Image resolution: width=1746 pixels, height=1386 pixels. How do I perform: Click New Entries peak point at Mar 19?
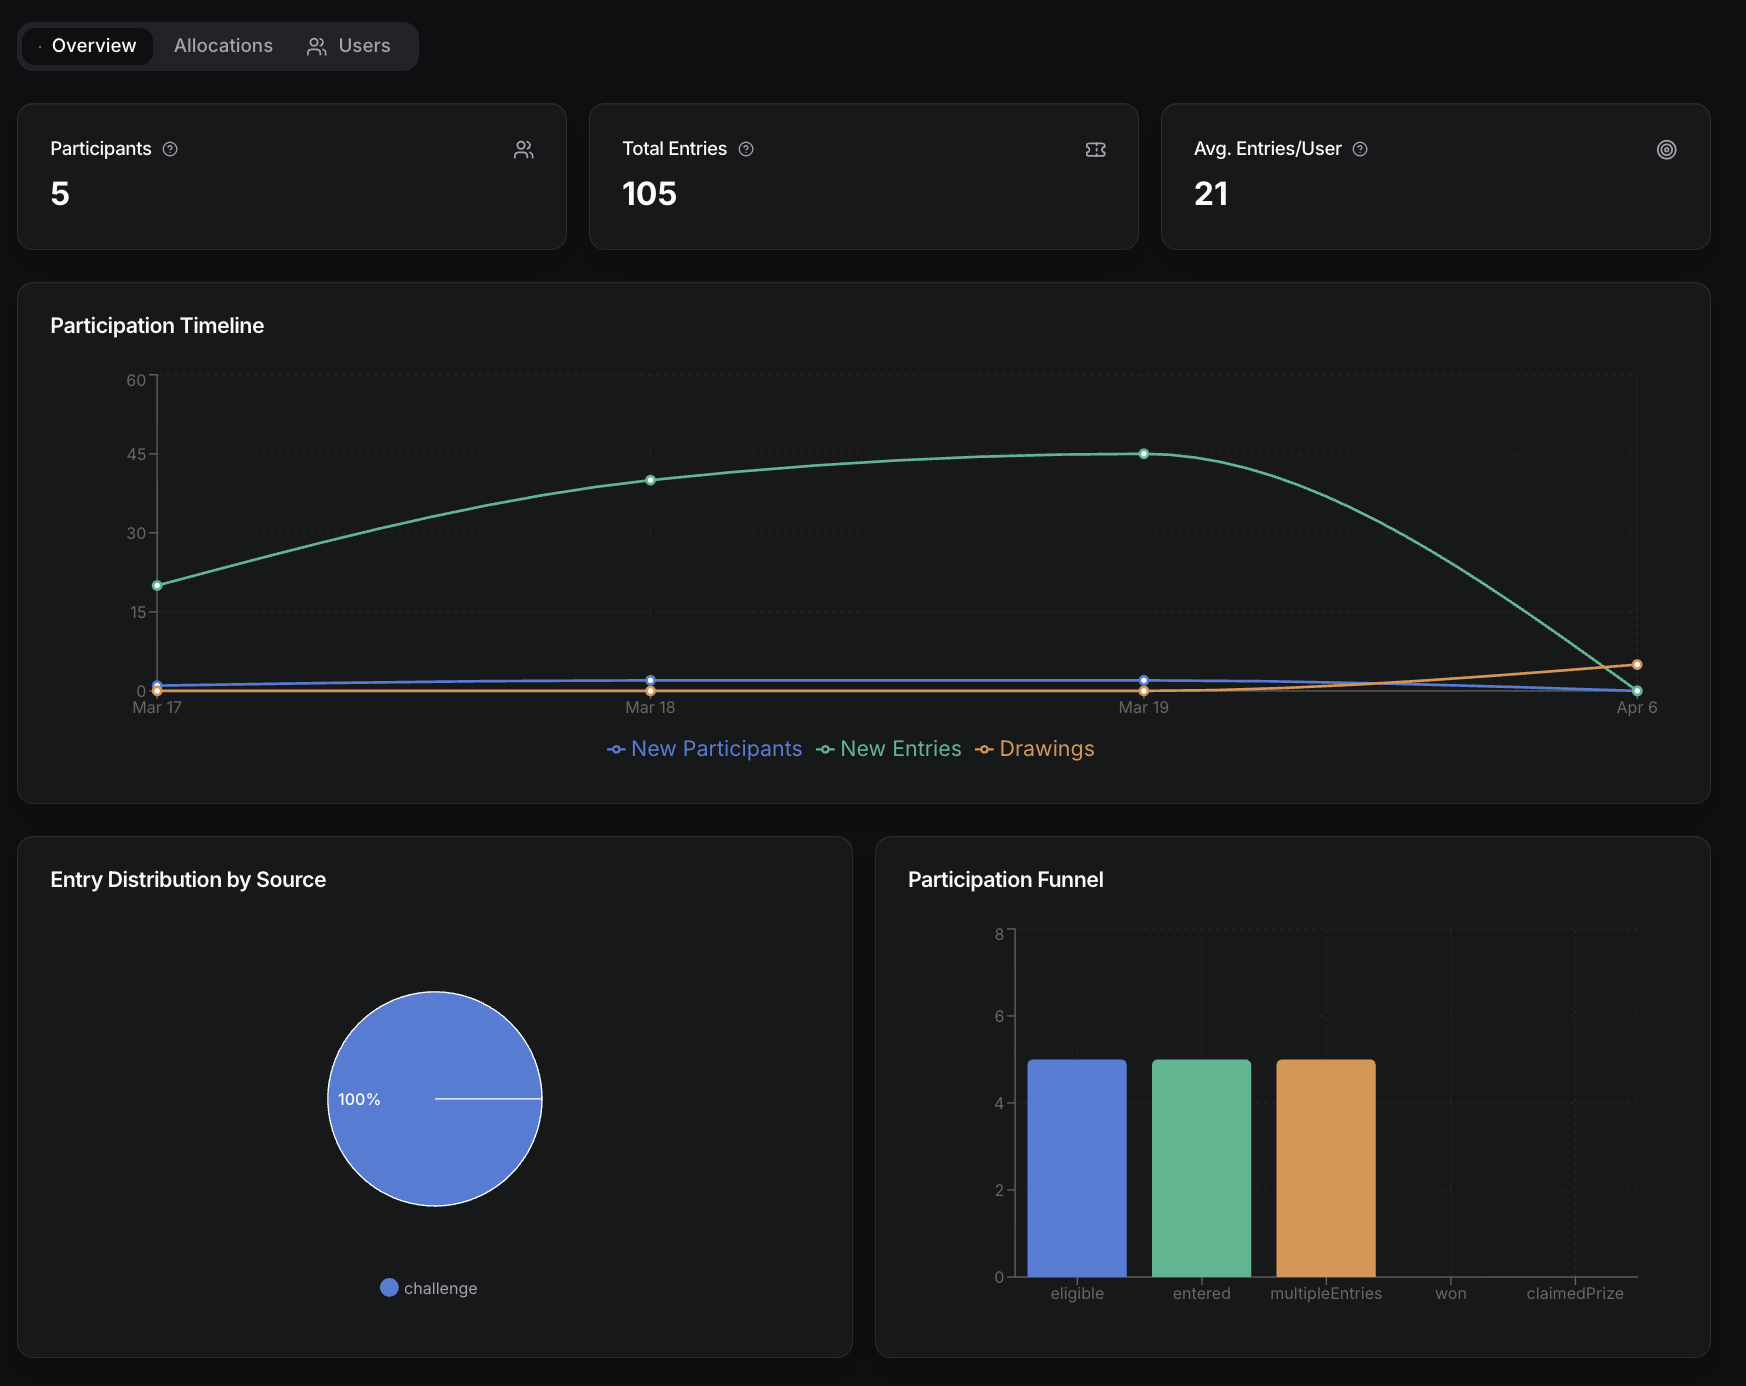[1144, 454]
